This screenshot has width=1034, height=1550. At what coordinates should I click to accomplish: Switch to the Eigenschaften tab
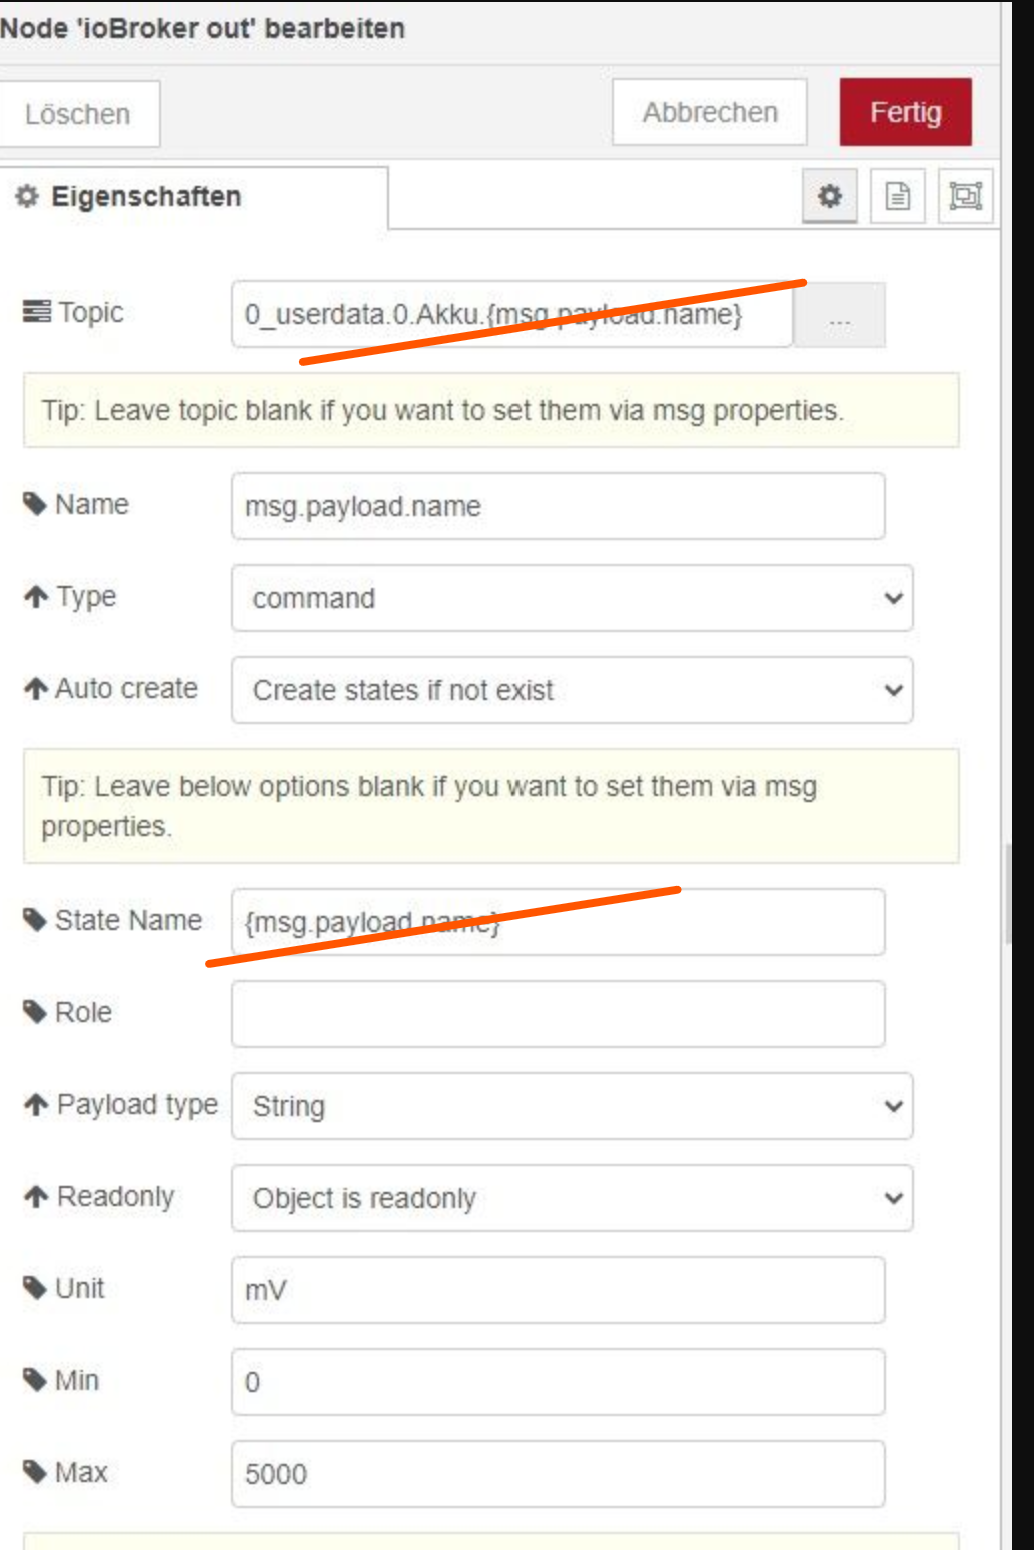tap(146, 196)
